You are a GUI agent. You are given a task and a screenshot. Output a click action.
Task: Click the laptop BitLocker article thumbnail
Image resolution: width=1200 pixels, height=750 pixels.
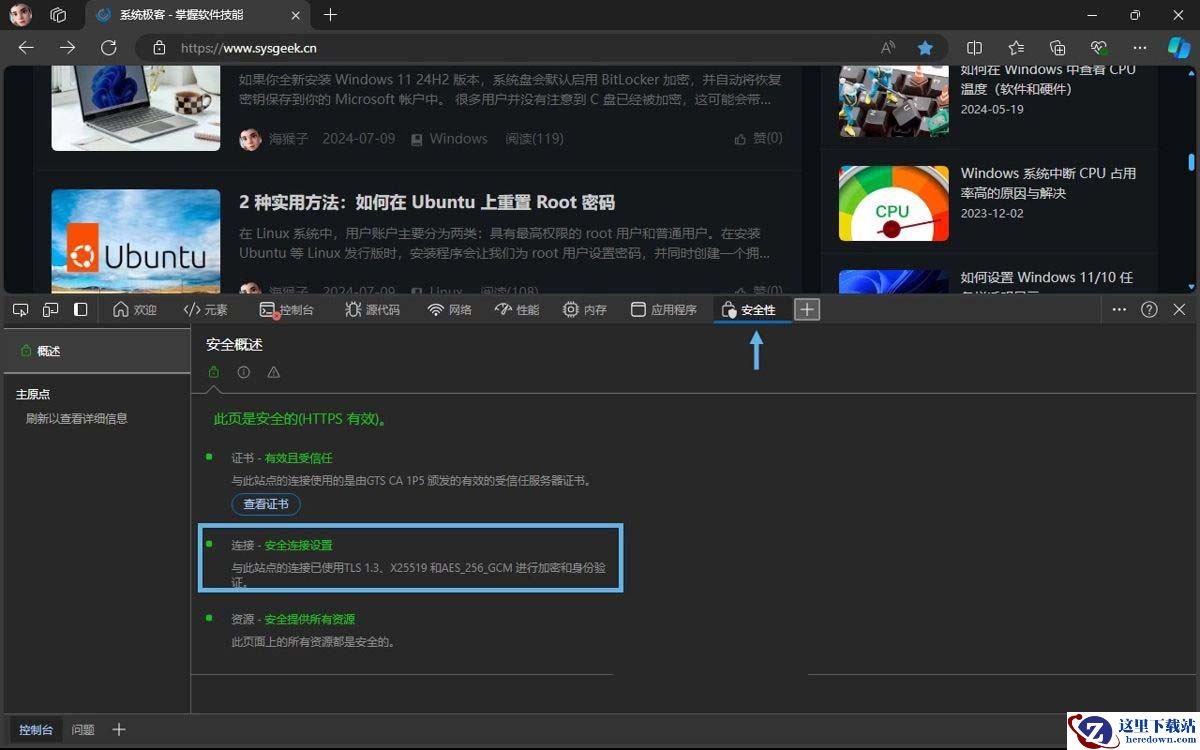136,108
